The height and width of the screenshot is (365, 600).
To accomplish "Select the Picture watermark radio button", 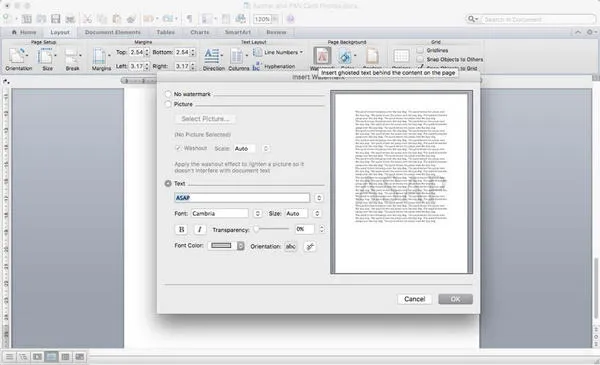I will (168, 104).
